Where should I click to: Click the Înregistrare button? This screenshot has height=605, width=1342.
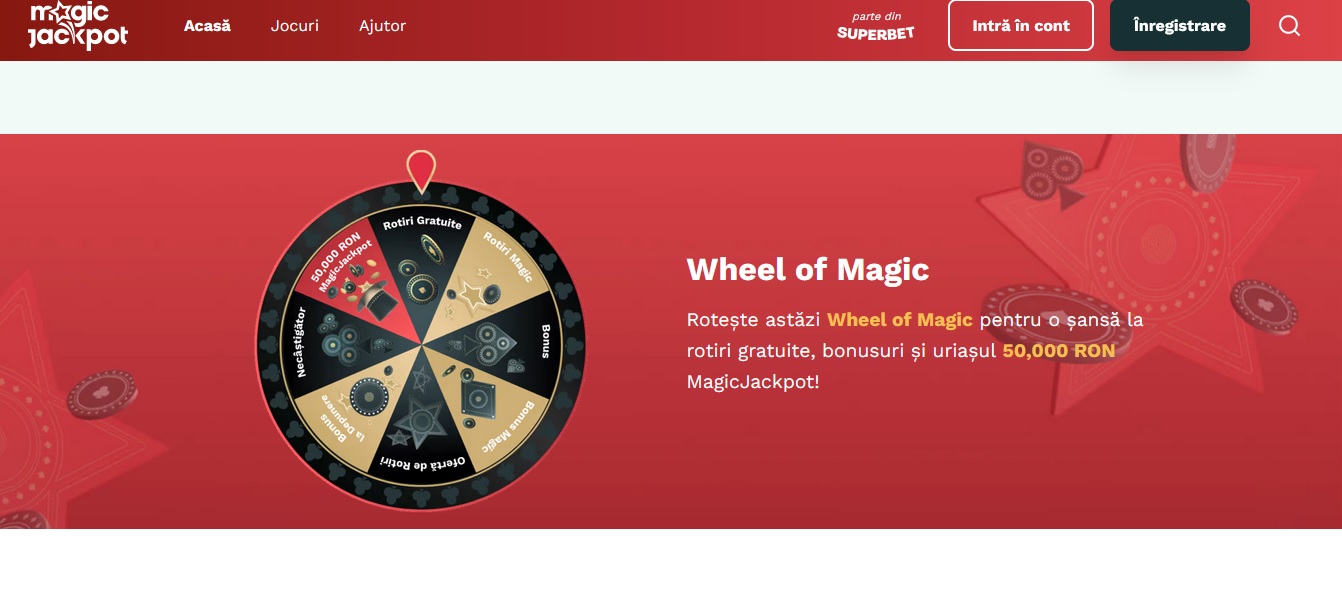1180,26
